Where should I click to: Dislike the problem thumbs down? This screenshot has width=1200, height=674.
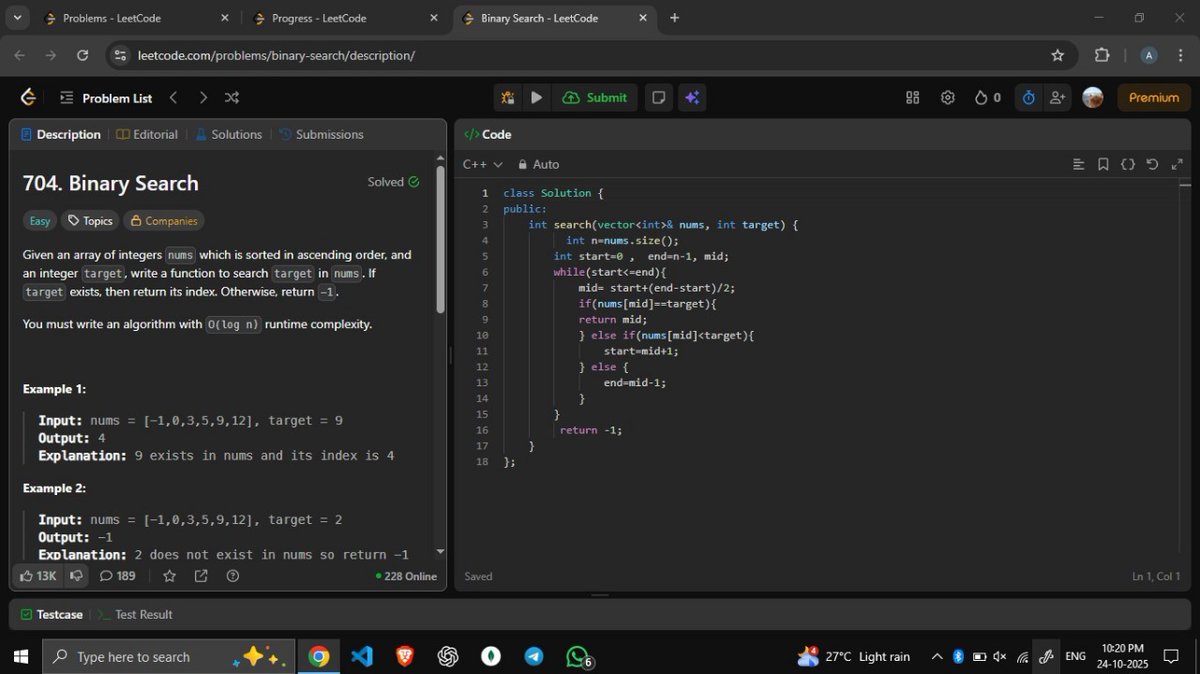point(76,576)
